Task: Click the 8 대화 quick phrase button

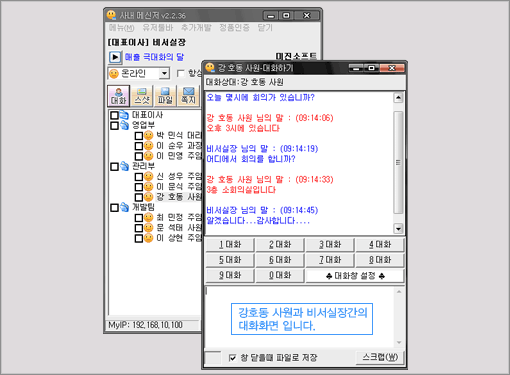Action: [380, 260]
